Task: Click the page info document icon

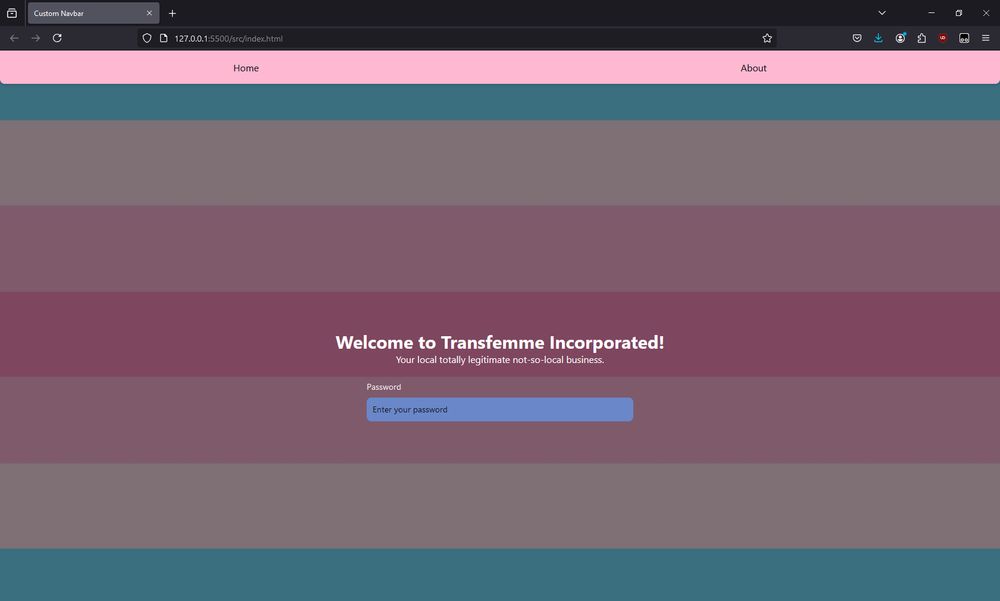Action: click(163, 38)
